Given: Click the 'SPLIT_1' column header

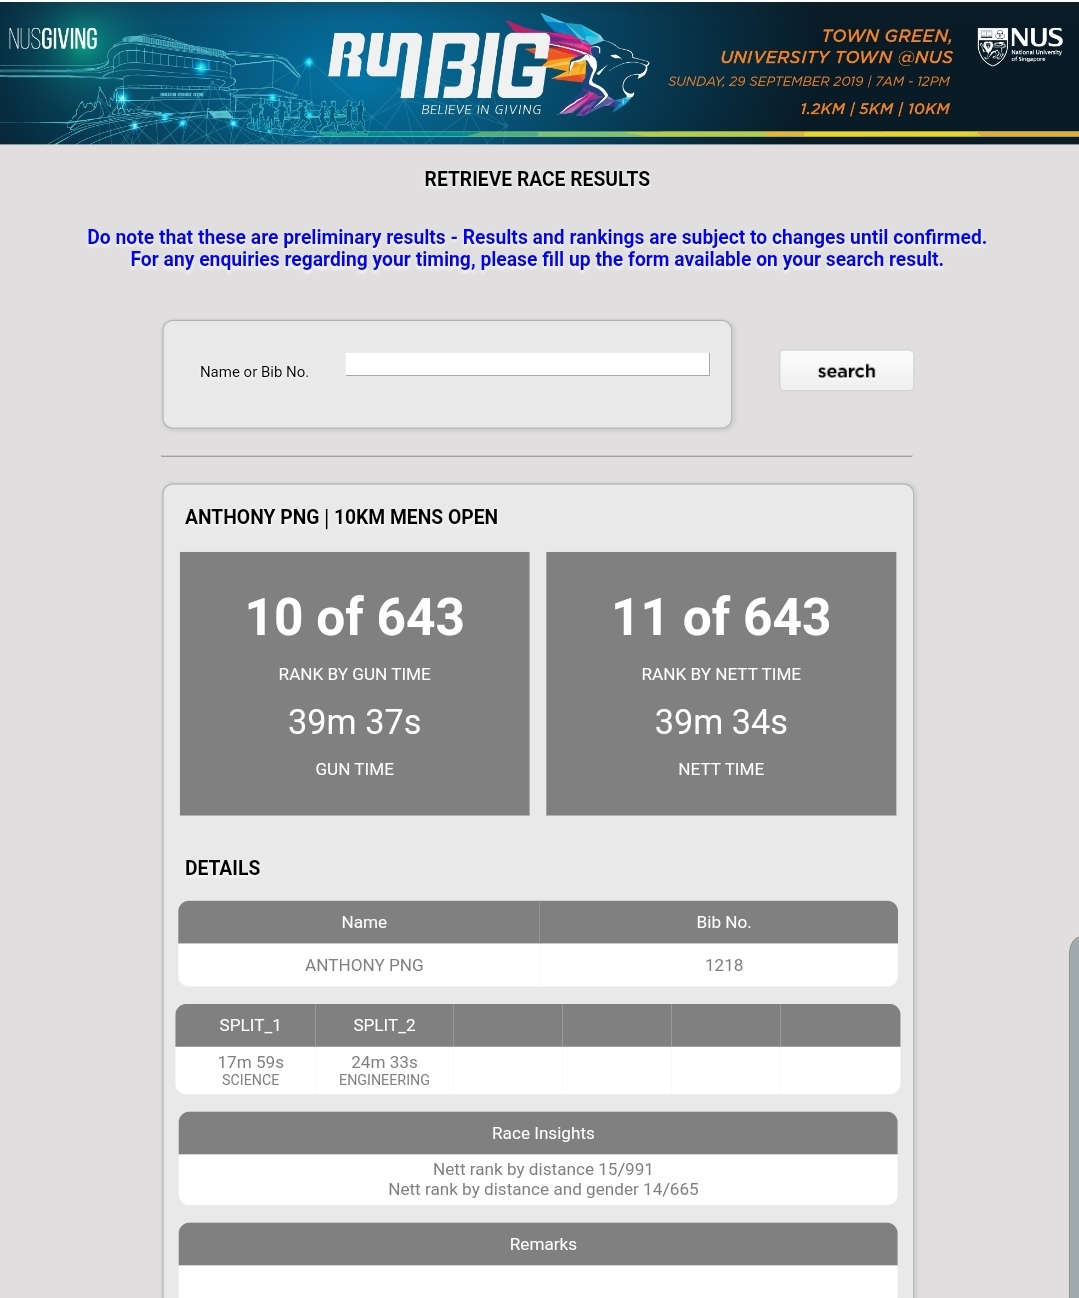Looking at the screenshot, I should tap(250, 1025).
